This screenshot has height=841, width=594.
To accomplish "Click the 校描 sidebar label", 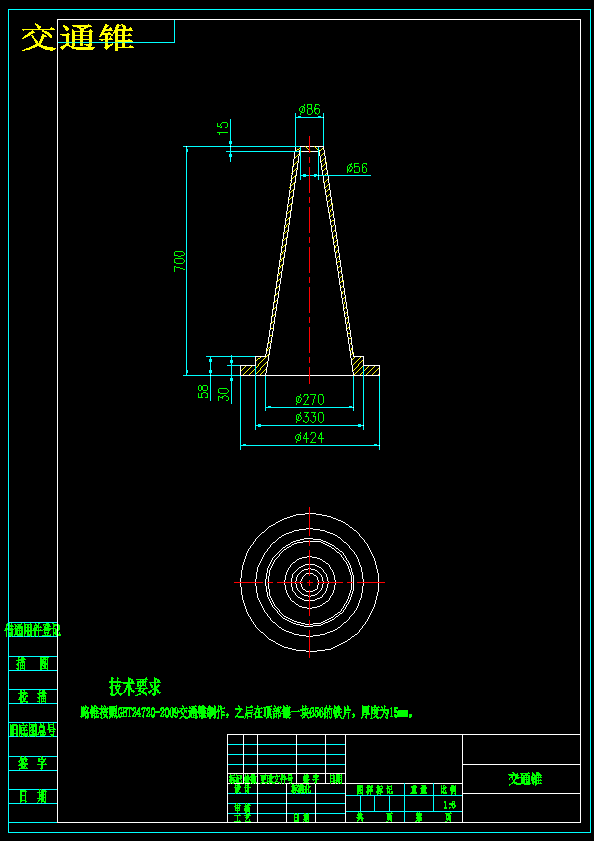I will click(32, 697).
